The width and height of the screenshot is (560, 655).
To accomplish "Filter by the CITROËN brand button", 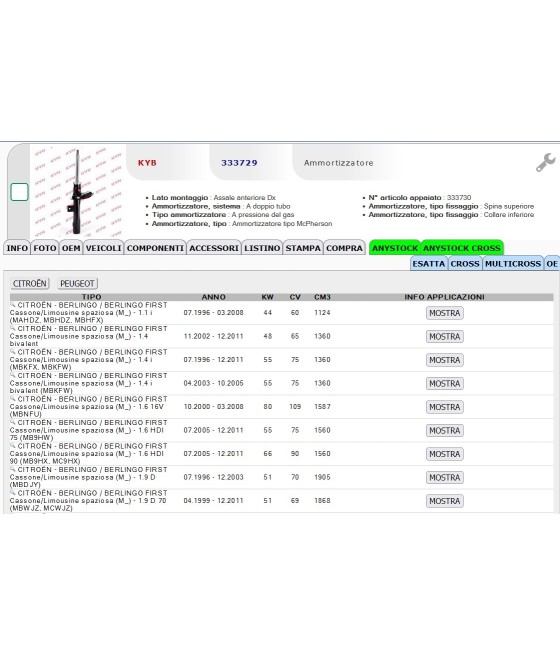I will pyautogui.click(x=30, y=284).
